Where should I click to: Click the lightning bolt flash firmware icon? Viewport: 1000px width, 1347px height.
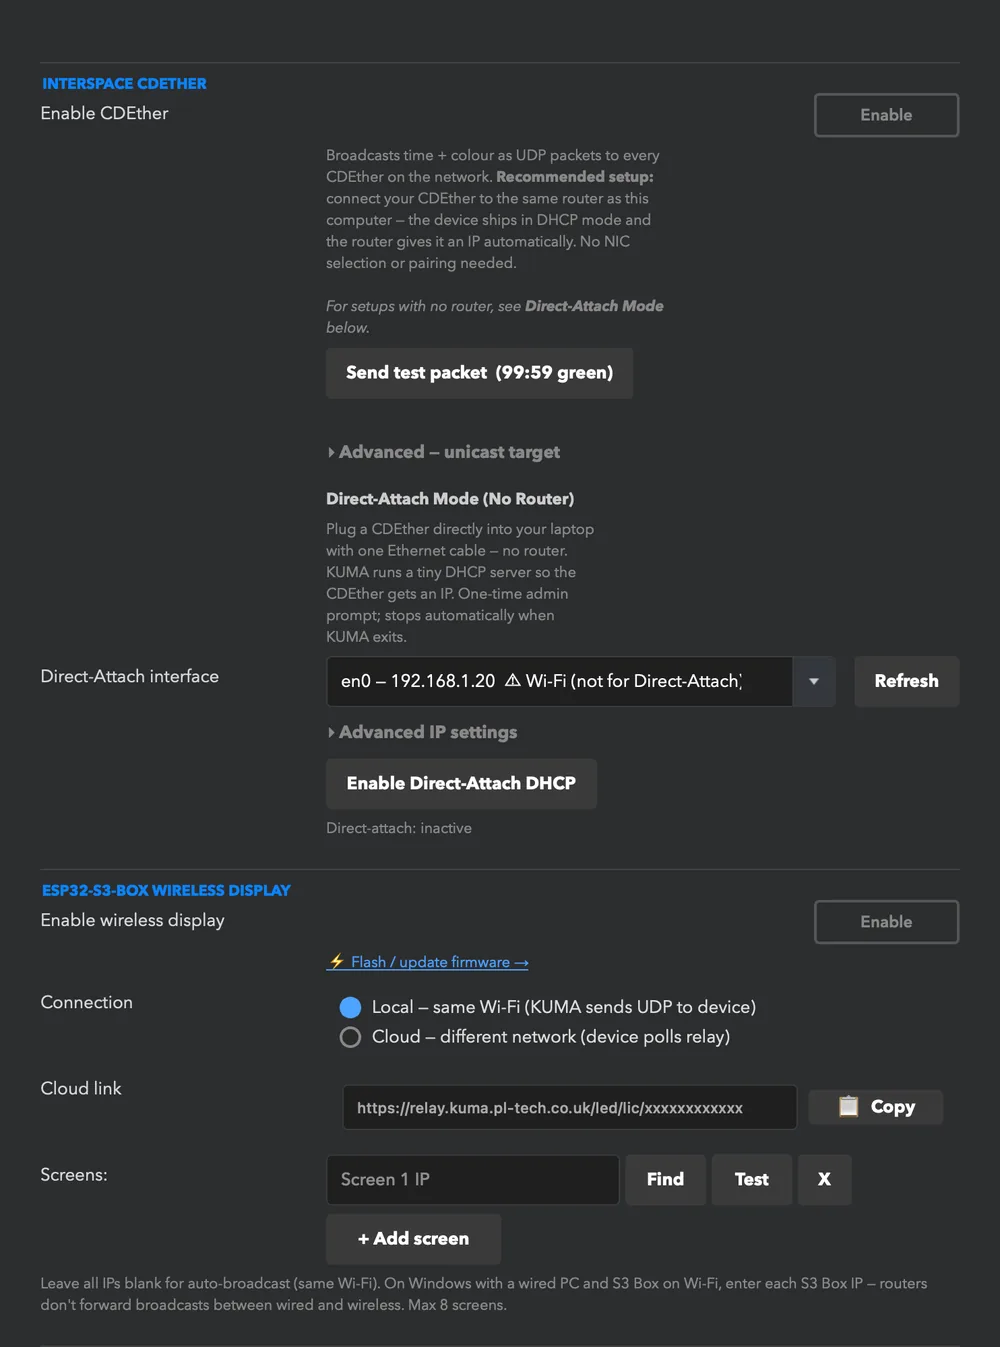pyautogui.click(x=337, y=962)
